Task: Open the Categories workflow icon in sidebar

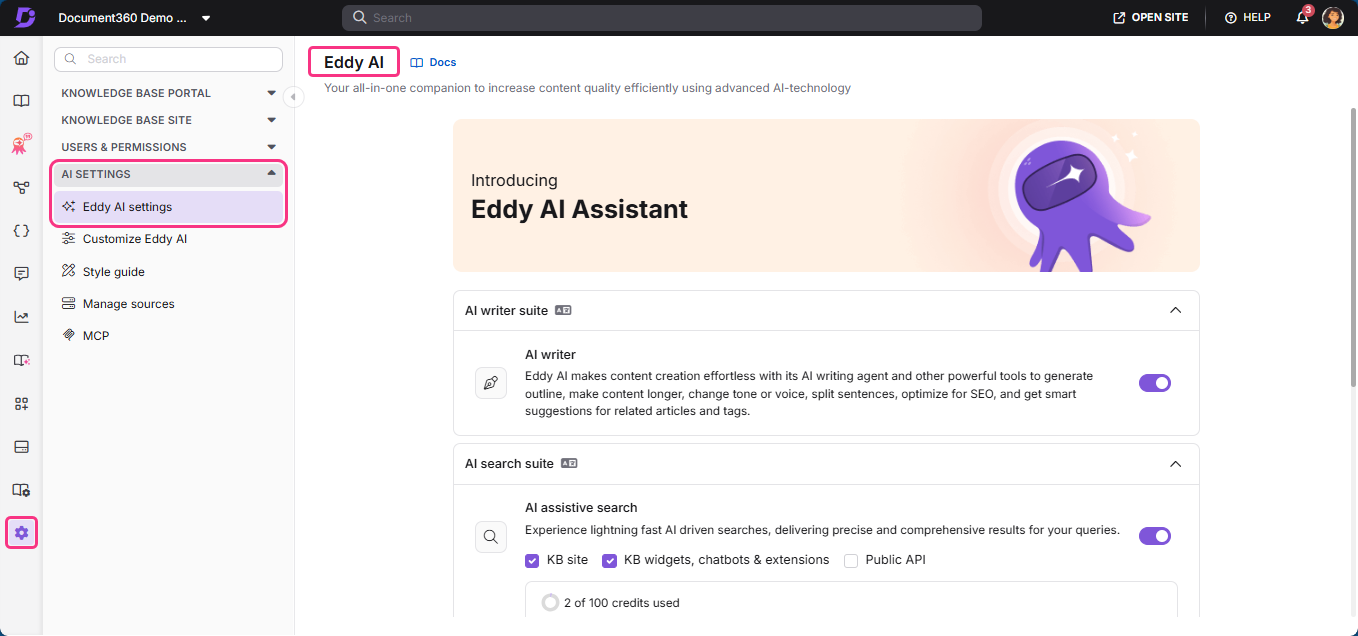Action: 21,187
